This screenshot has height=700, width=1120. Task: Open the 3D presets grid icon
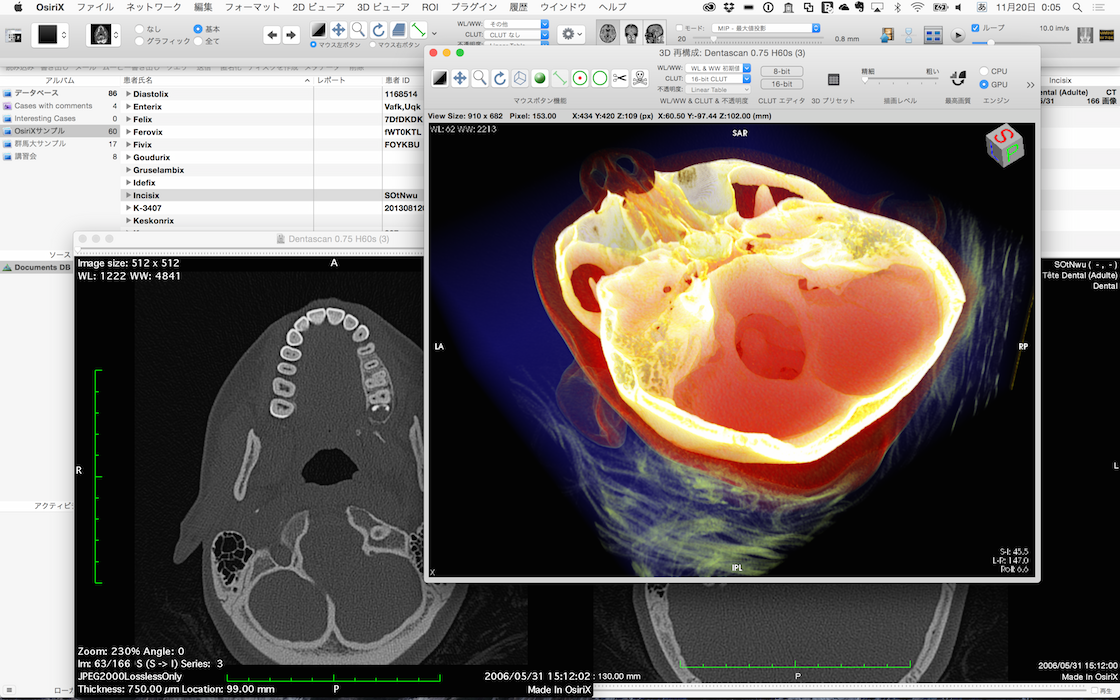coord(833,79)
